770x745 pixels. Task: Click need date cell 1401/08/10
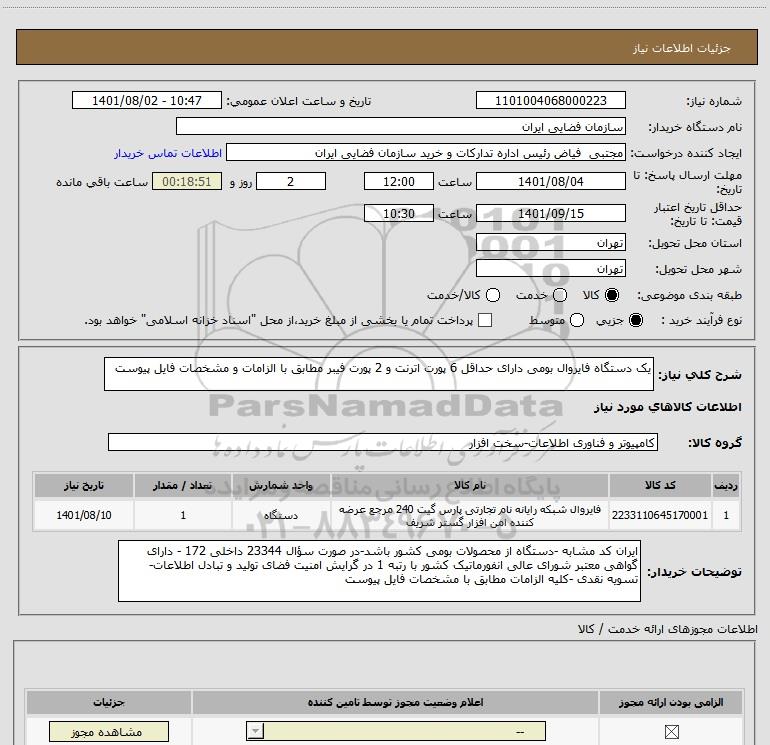click(83, 515)
